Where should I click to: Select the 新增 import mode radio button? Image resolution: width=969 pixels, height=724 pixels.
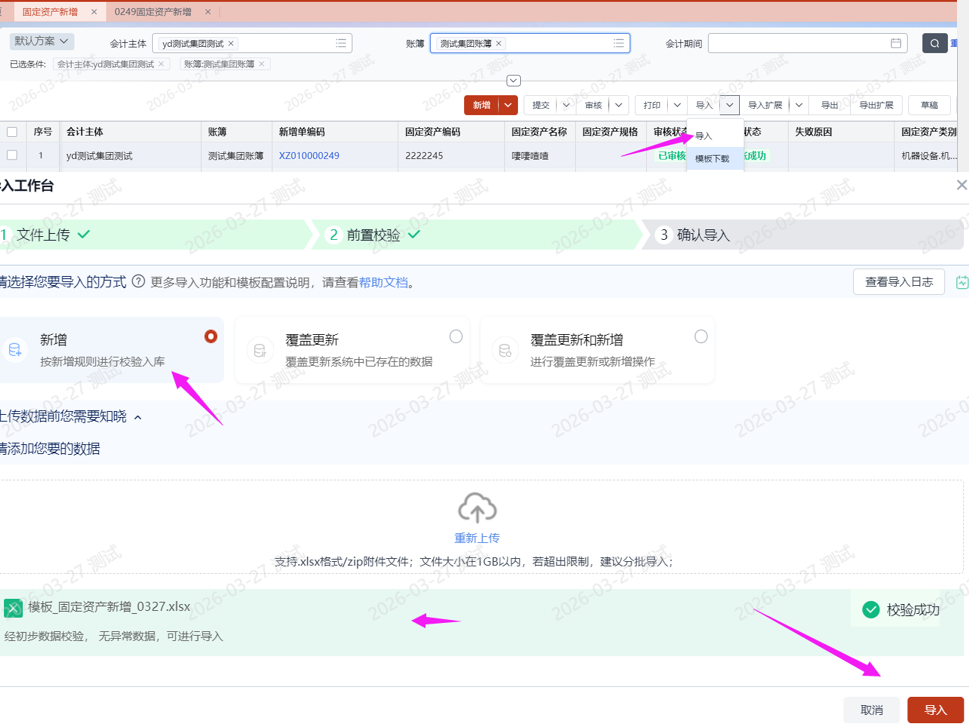pyautogui.click(x=210, y=336)
